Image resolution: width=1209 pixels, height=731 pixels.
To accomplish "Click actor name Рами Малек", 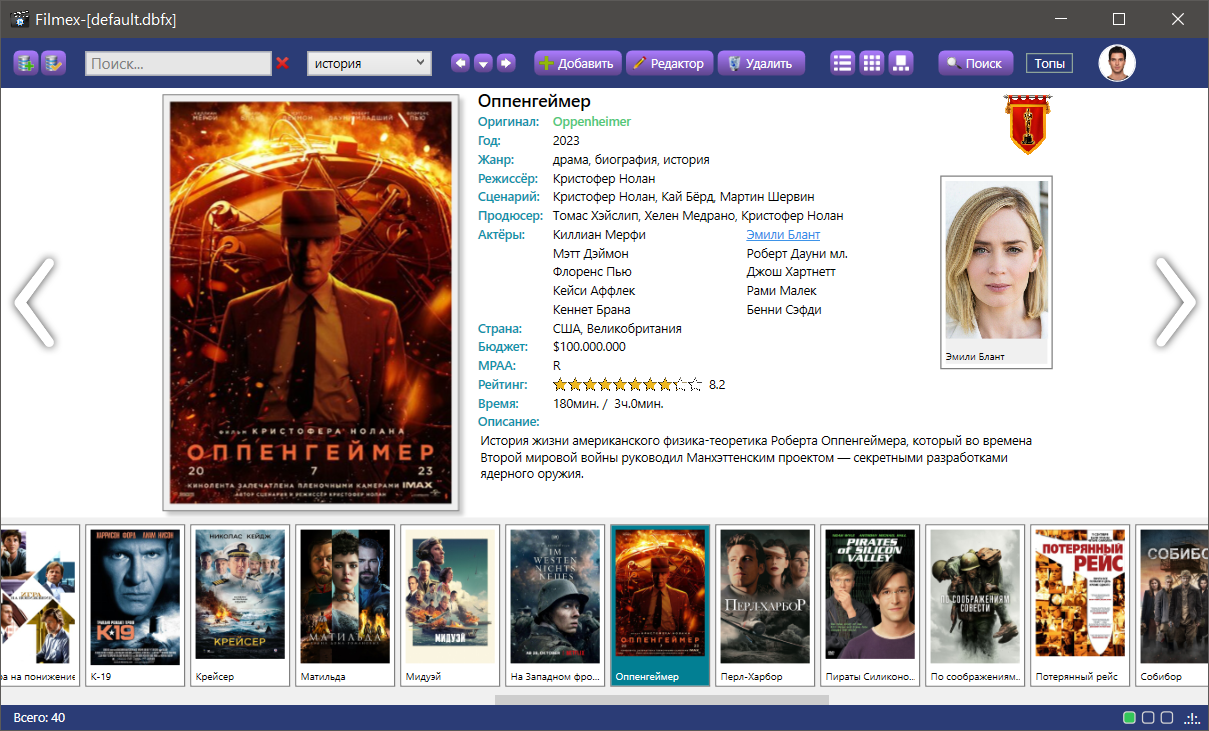I will 781,291.
